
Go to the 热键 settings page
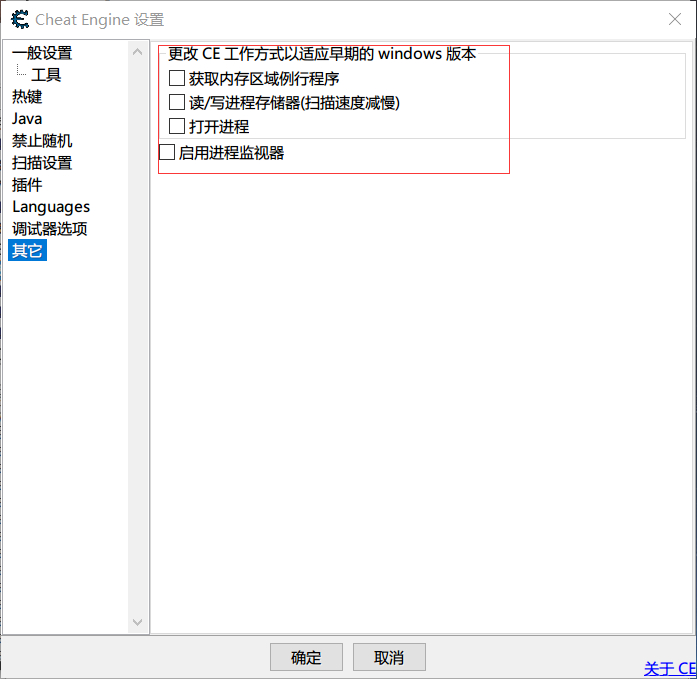27,96
